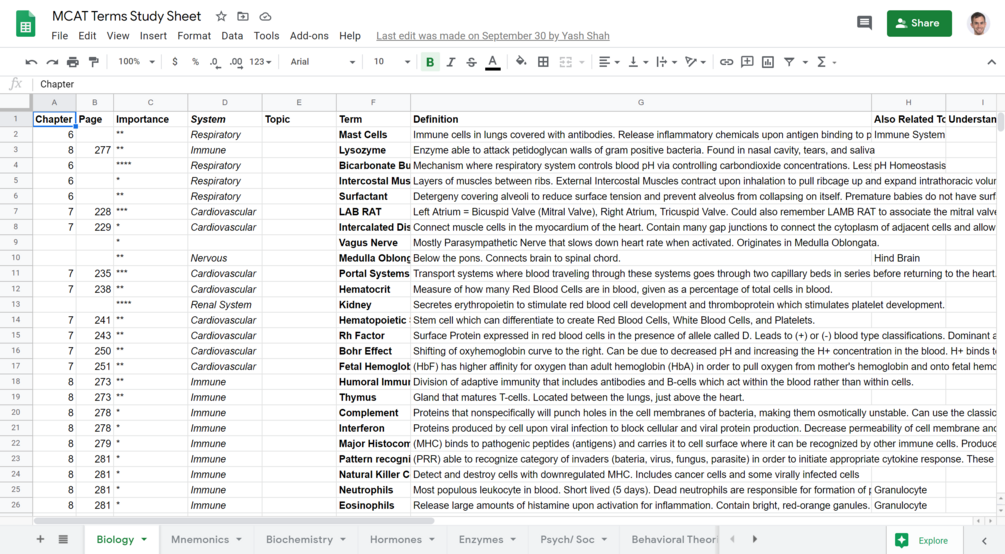Open the Arial font dropdown
The image size is (1005, 554).
322,62
